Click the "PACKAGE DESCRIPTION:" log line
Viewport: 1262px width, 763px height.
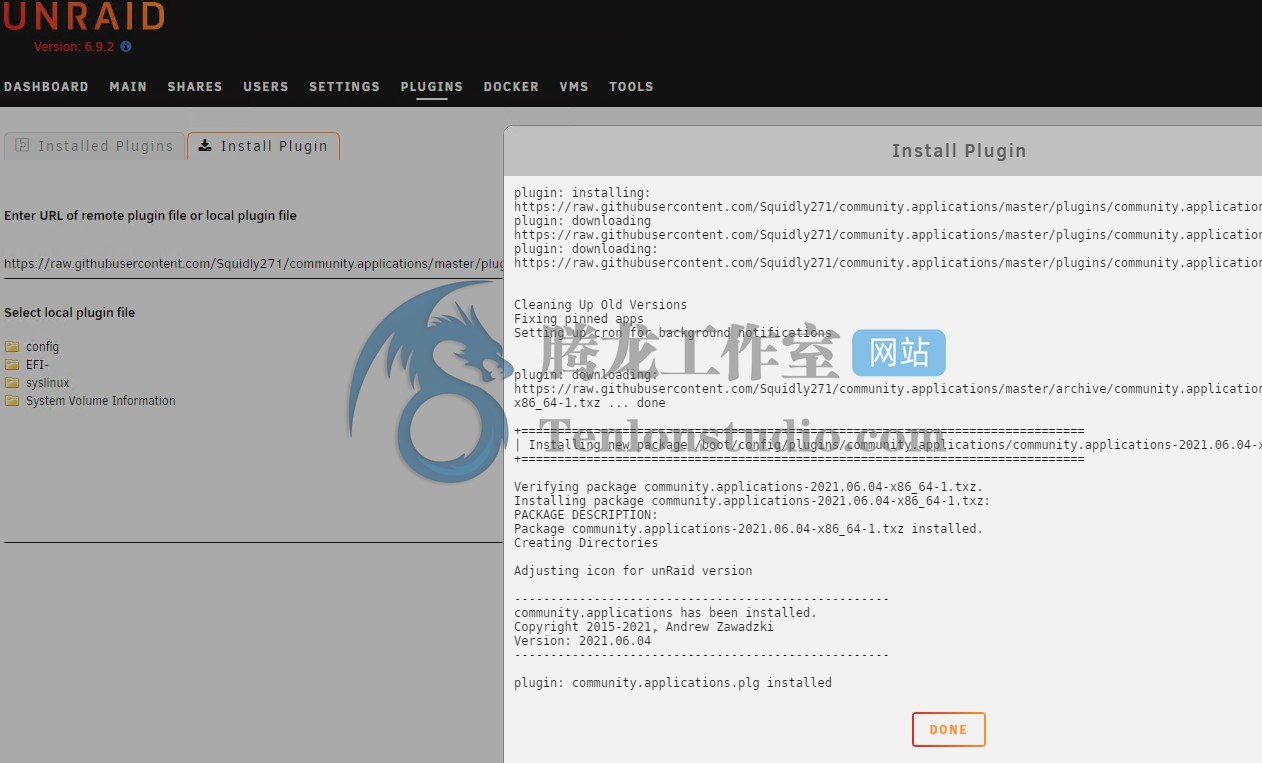click(586, 515)
